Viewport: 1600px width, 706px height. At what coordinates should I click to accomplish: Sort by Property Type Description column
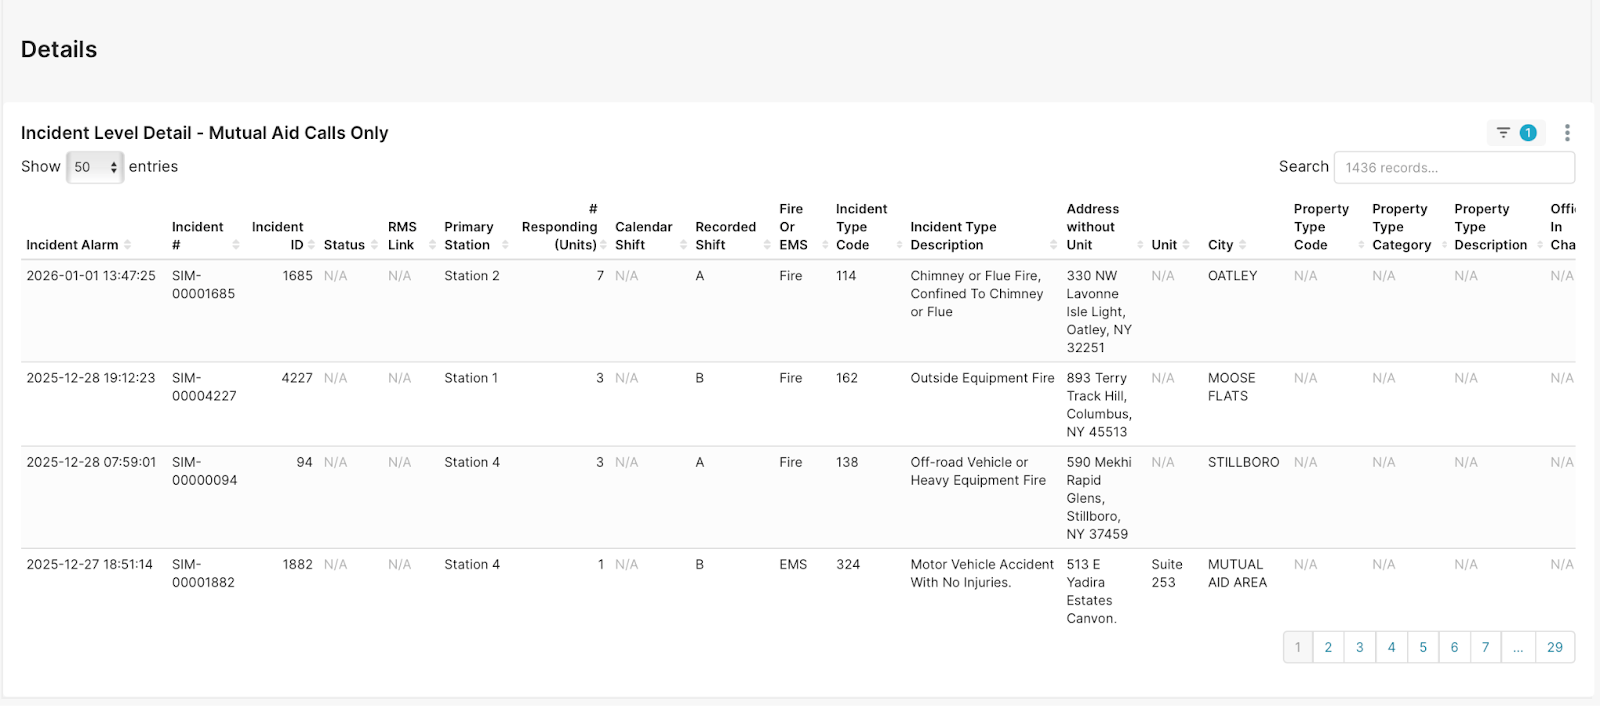point(1497,227)
